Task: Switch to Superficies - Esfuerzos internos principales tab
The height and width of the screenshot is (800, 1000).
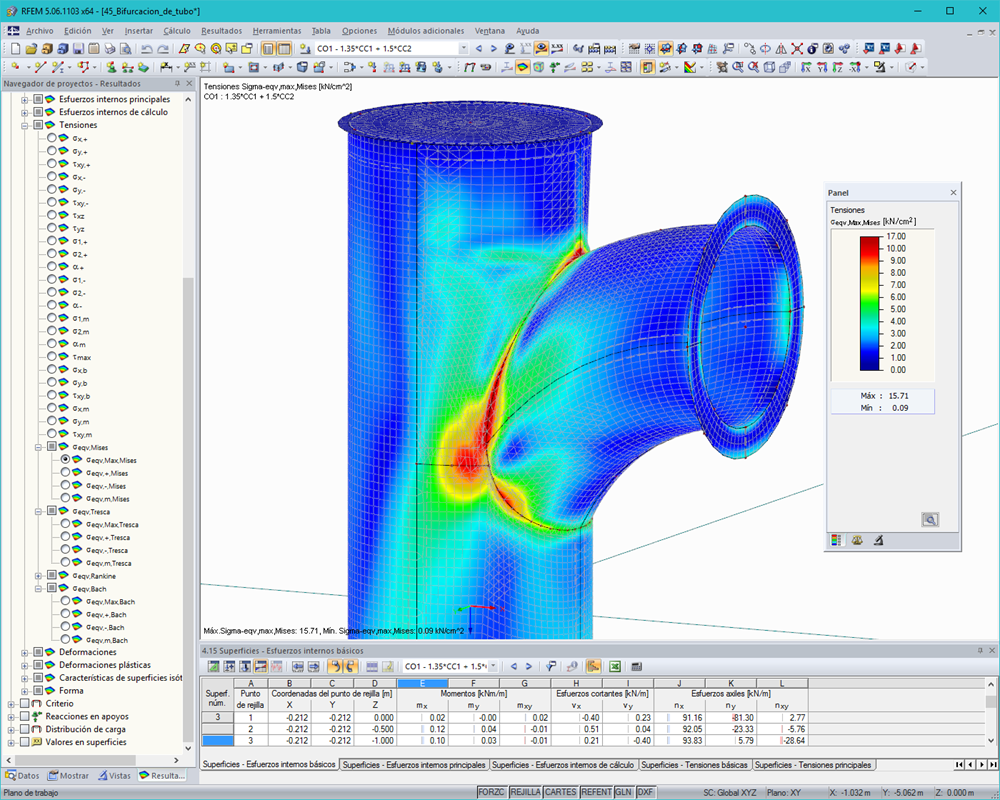Action: [x=414, y=764]
